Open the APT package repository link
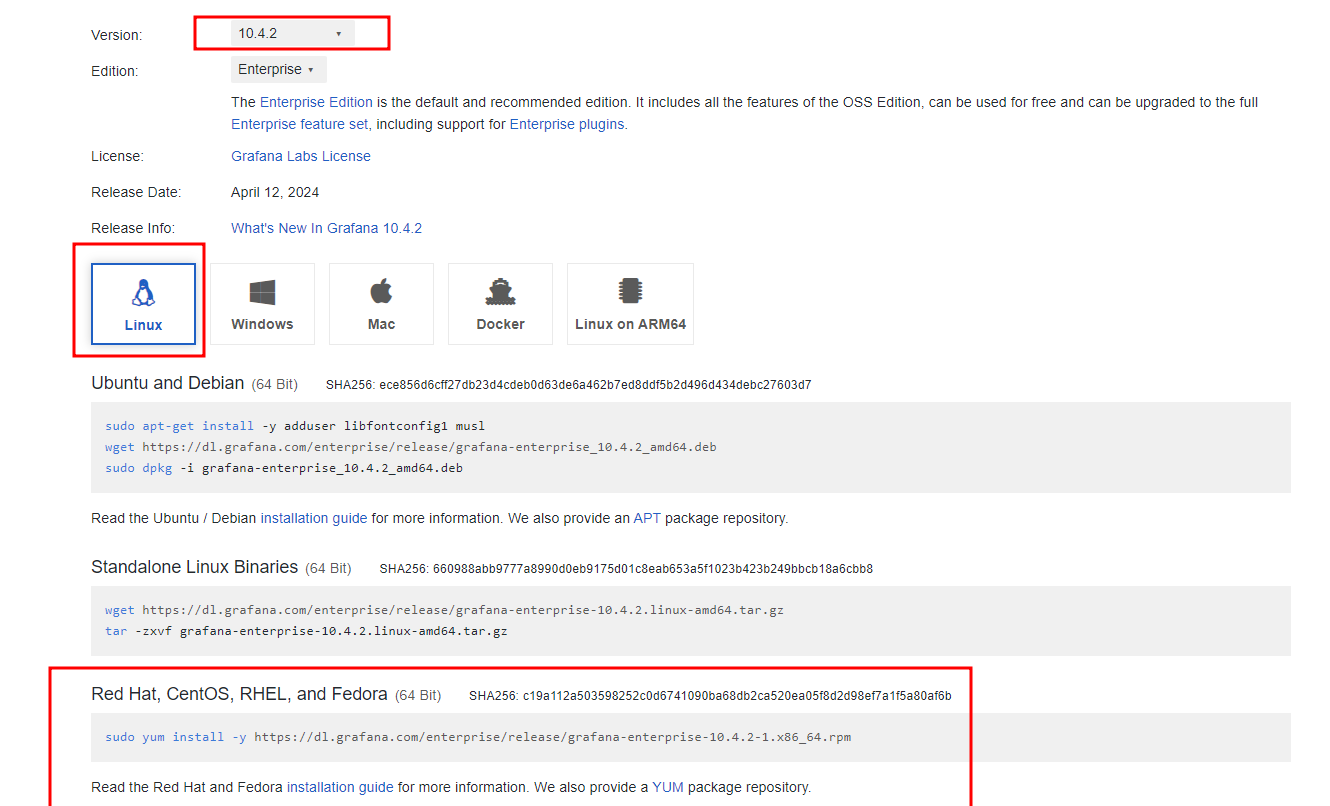1330x806 pixels. 647,518
